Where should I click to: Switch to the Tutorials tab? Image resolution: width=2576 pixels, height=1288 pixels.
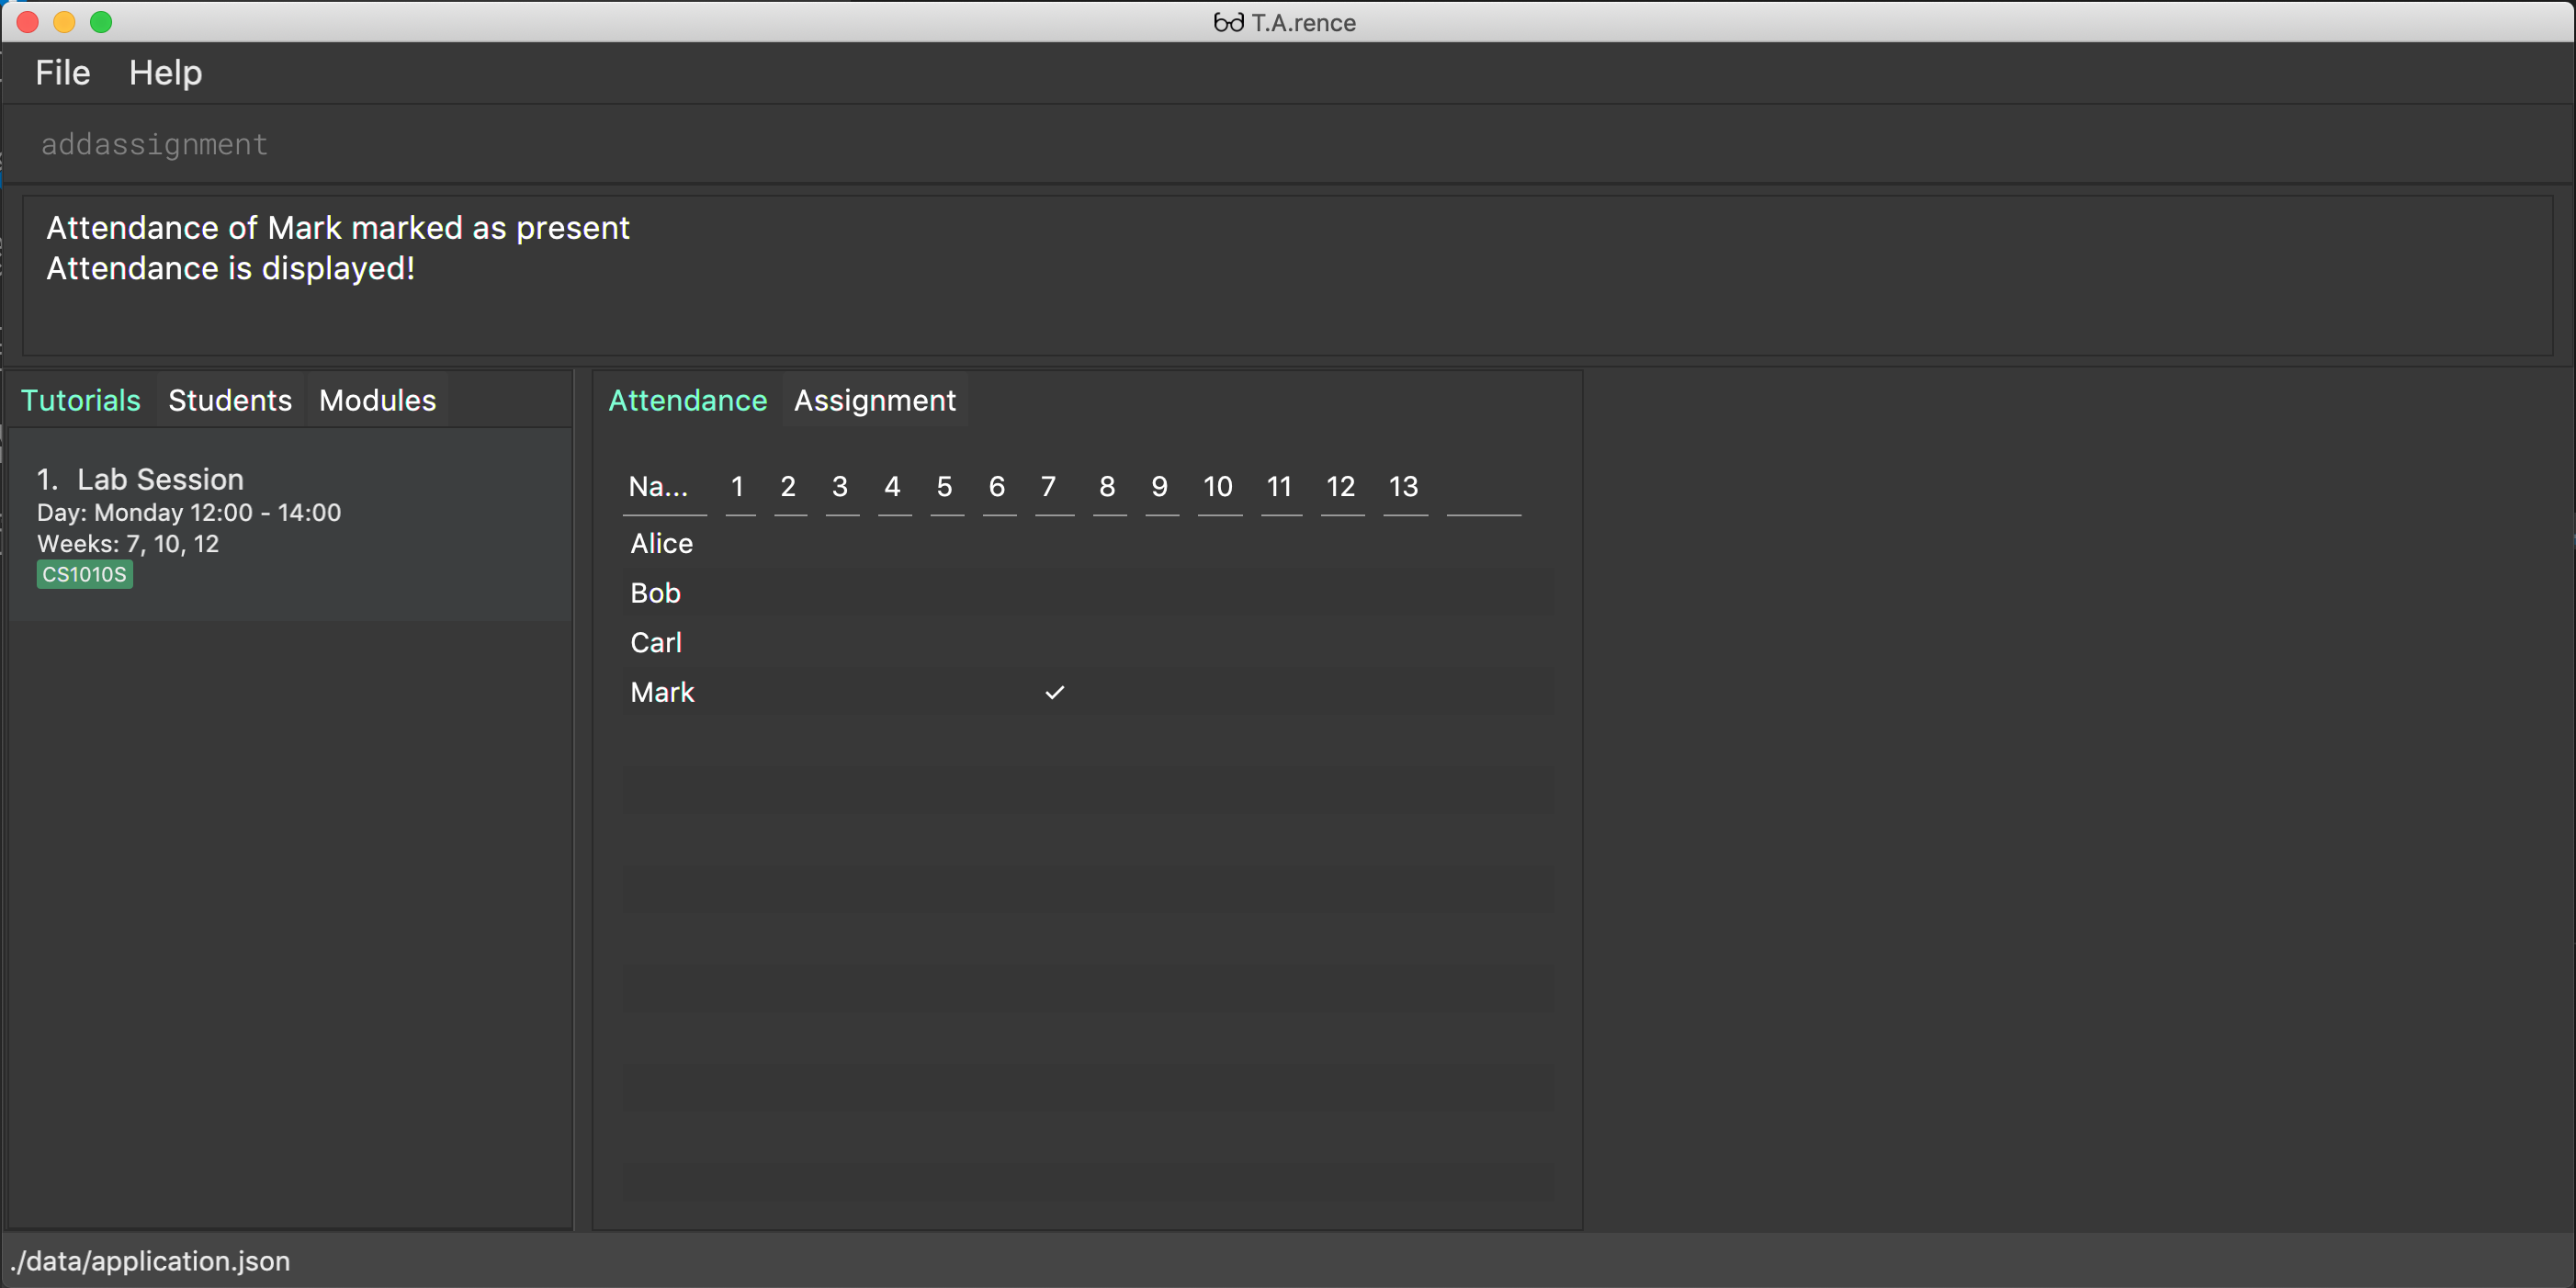pyautogui.click(x=81, y=400)
